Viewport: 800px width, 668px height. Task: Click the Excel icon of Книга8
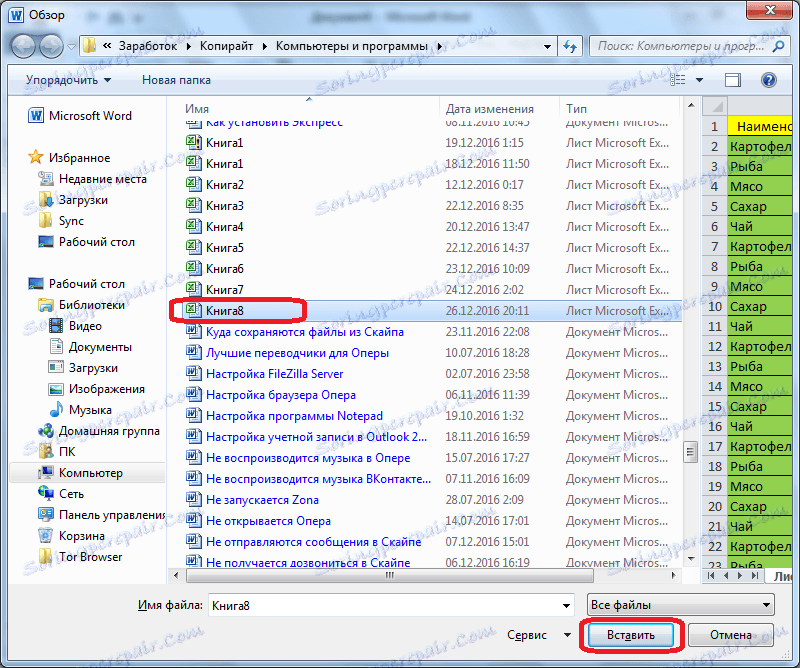[193, 310]
